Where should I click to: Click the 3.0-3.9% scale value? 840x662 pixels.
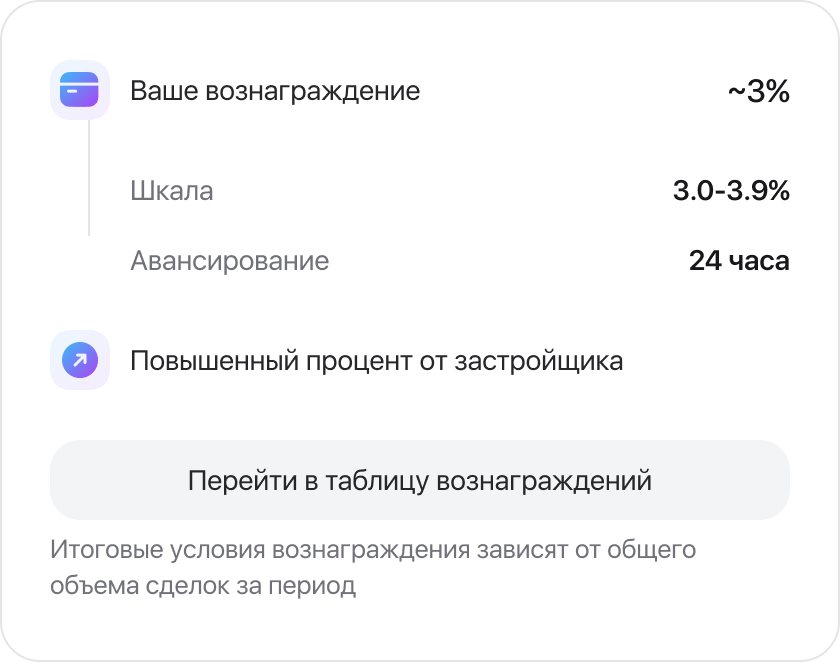click(731, 191)
